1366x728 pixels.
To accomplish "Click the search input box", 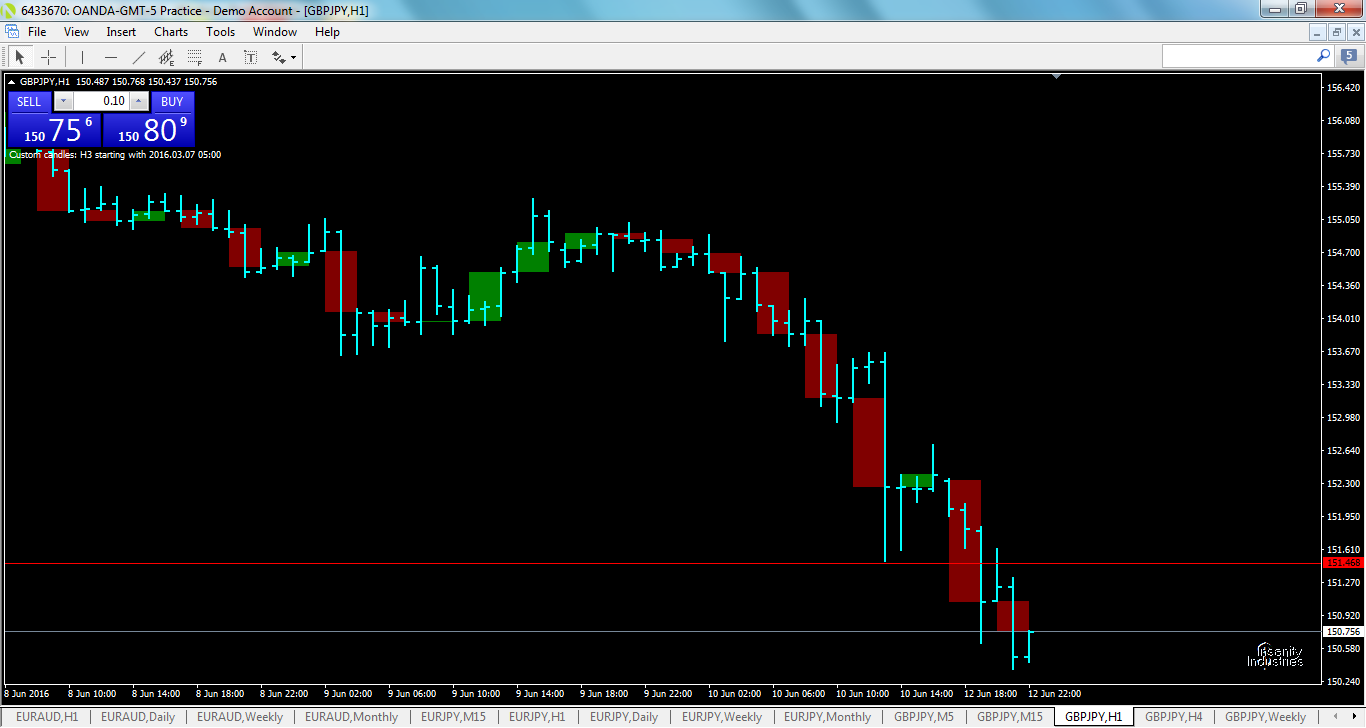I will pyautogui.click(x=1239, y=56).
